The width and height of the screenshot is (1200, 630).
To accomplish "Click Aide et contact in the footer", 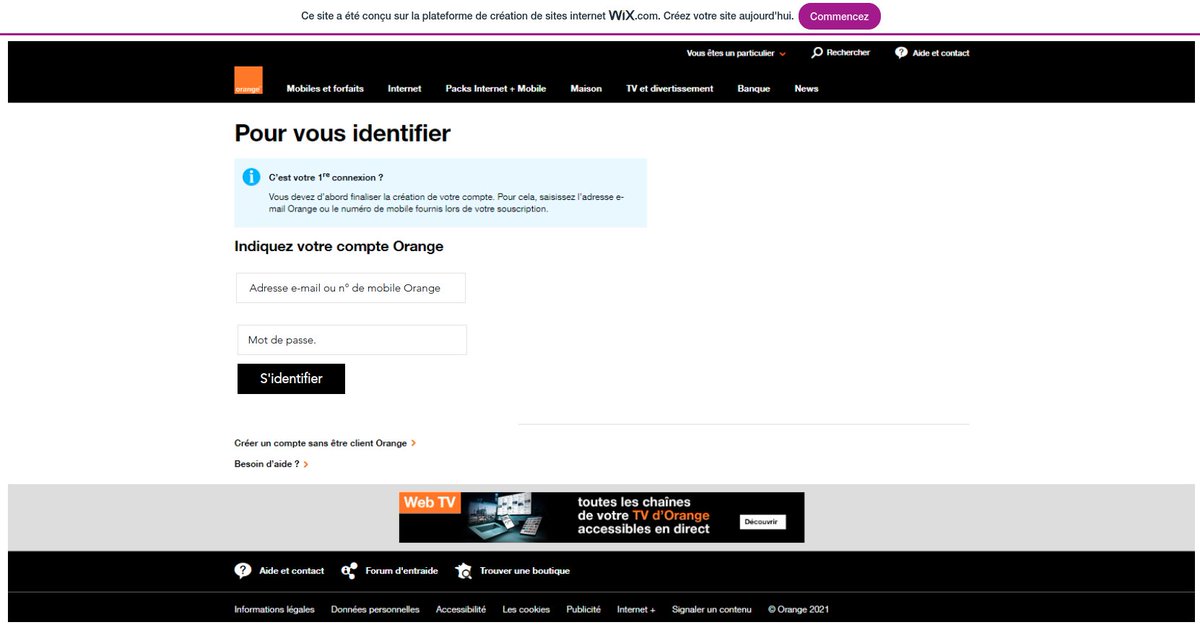I will tap(292, 571).
